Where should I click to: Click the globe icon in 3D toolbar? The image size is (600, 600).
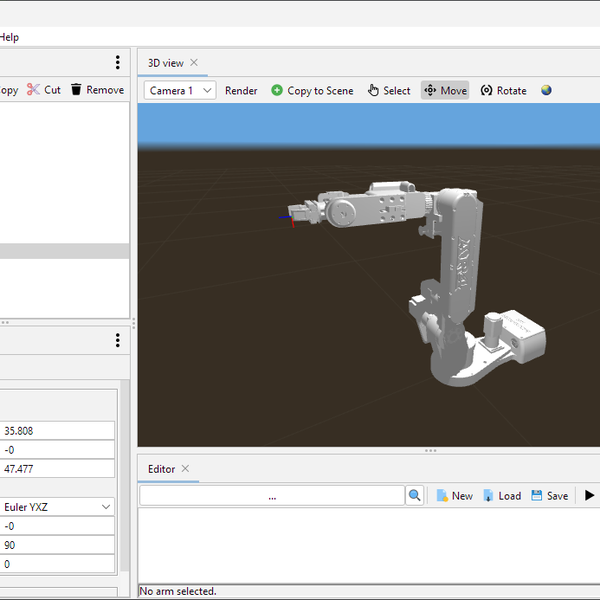pyautogui.click(x=546, y=90)
